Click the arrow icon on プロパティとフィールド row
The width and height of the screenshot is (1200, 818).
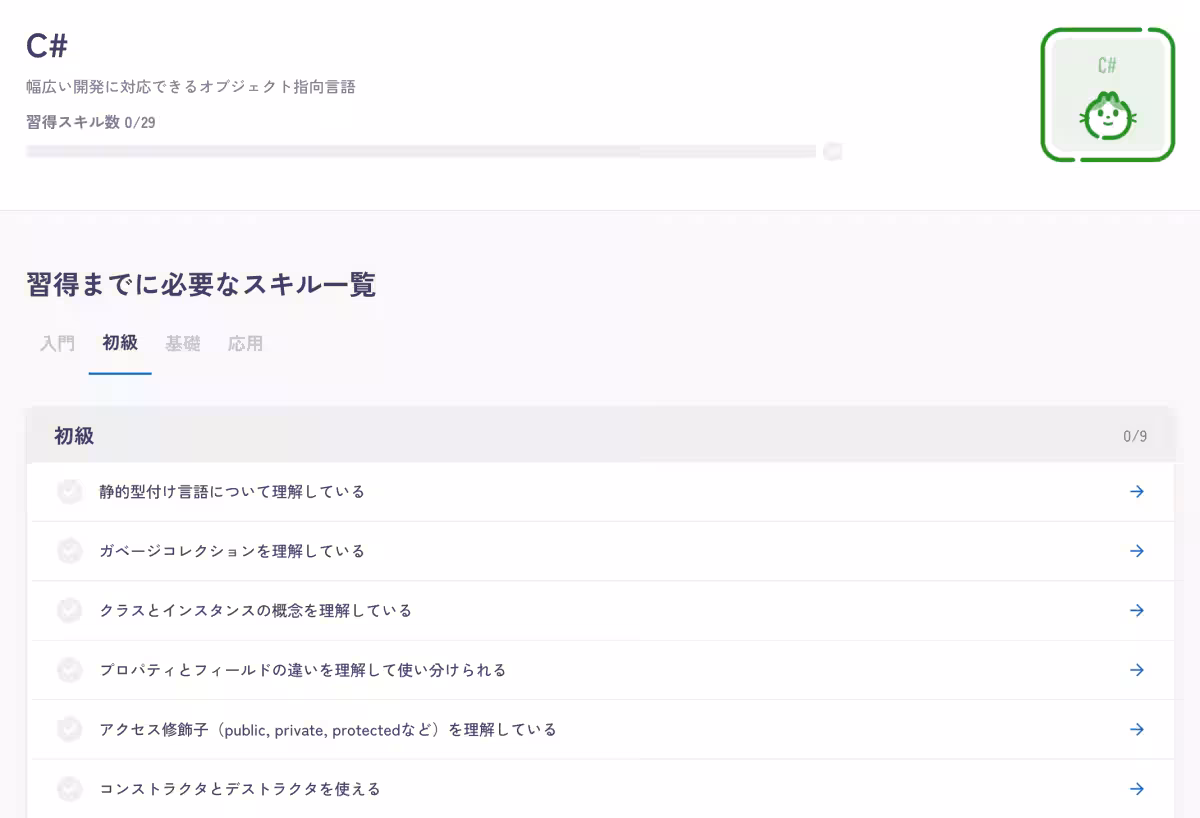click(1137, 670)
